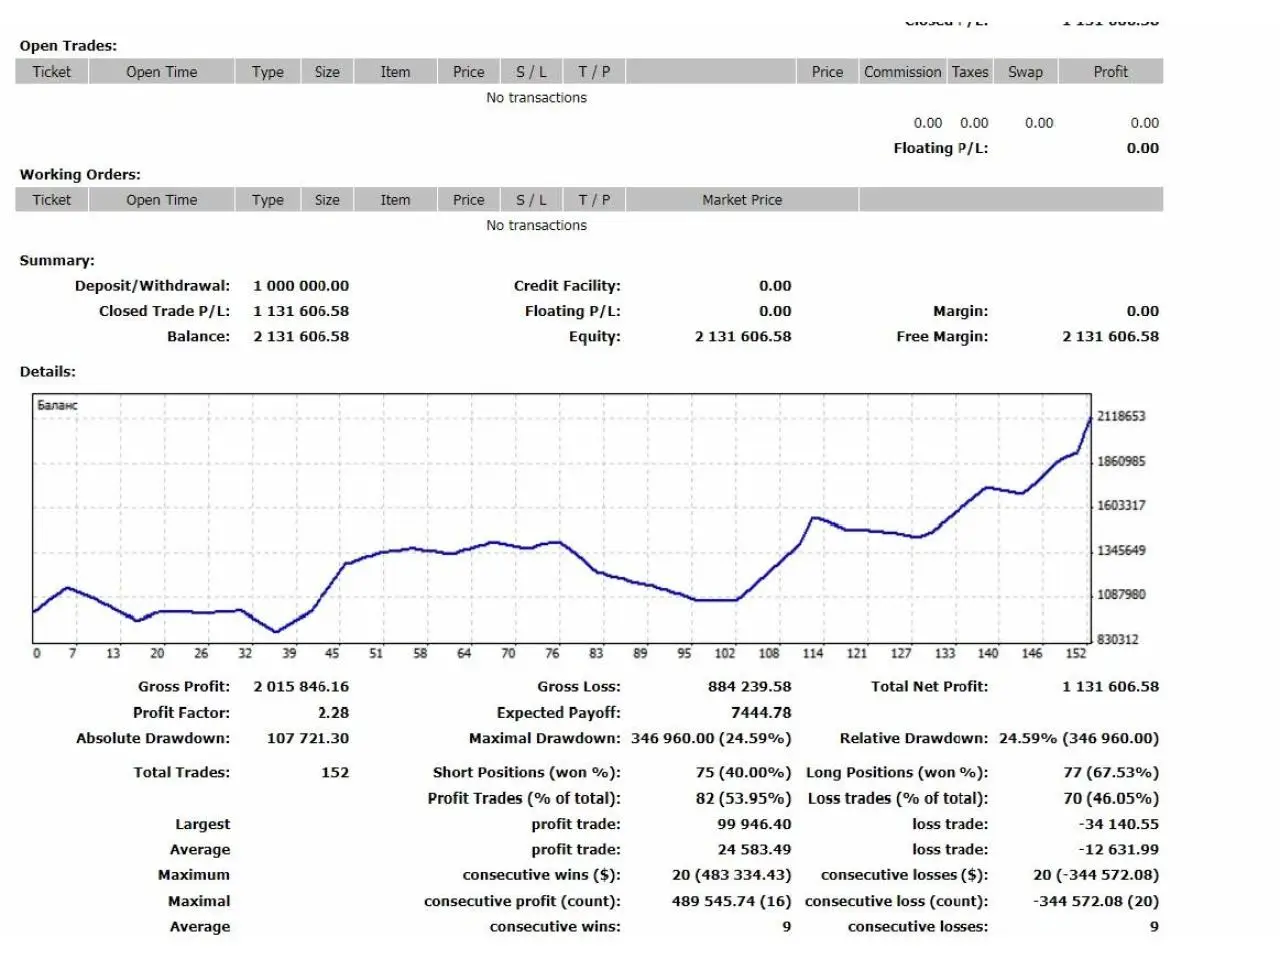
Task: Click the Deposit/Withdrawal amount 1 000 000.00
Action: (x=301, y=286)
